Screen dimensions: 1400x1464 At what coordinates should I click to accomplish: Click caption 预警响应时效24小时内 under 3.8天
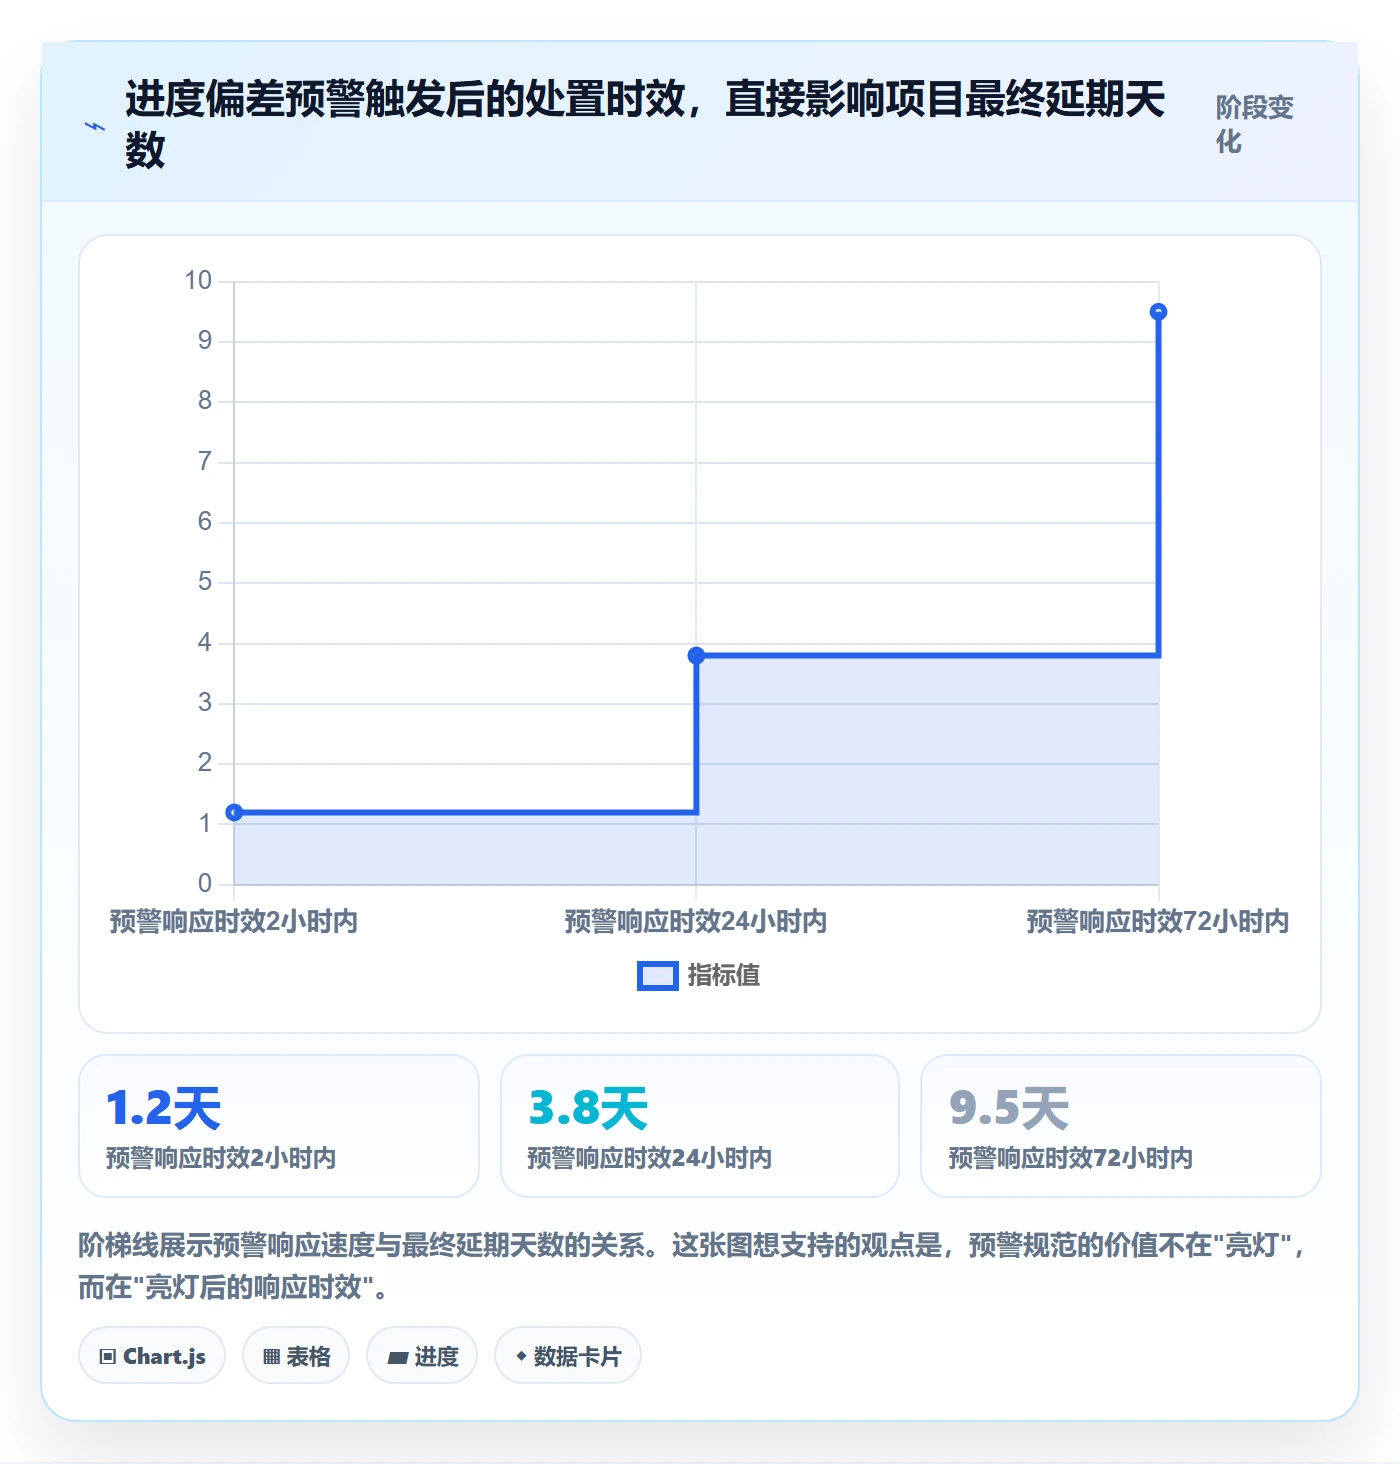click(x=650, y=1158)
